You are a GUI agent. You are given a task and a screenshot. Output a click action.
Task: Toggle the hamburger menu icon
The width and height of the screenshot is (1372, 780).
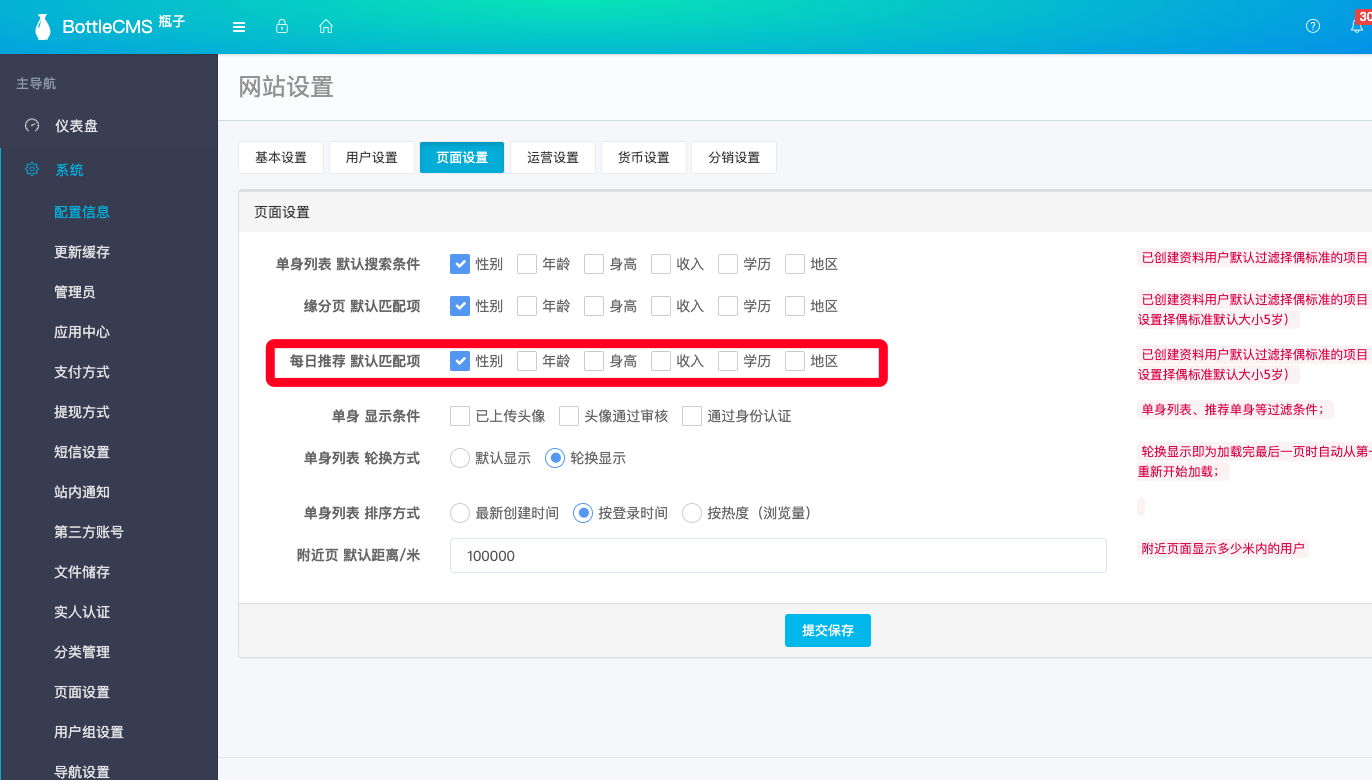[239, 27]
